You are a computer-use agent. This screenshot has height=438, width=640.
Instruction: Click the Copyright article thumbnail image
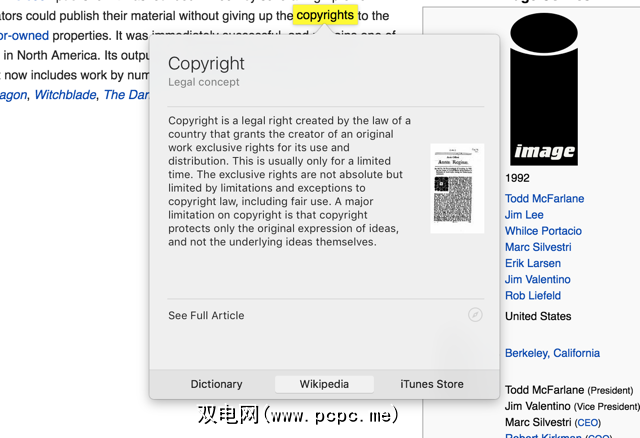(457, 188)
